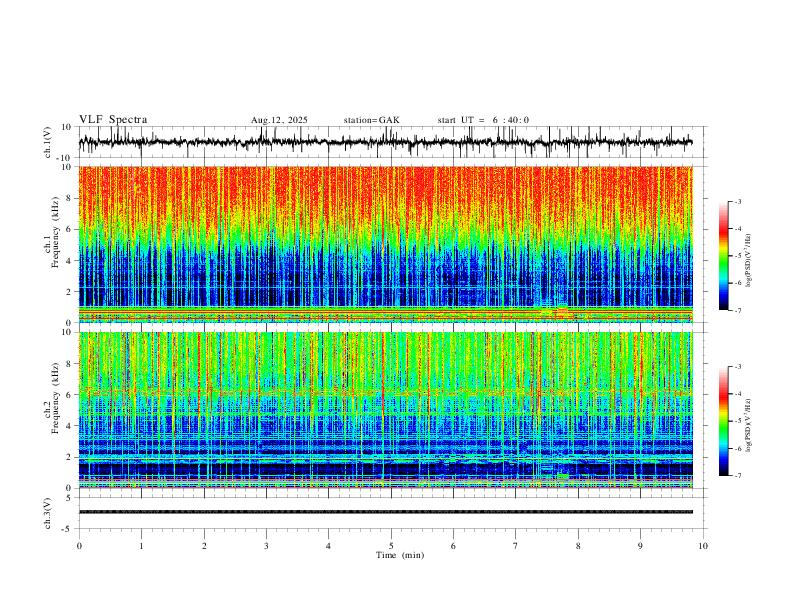Select the "start UT = 6 :40: 0" text
Viewport: 792px width, 612px height.
(x=483, y=120)
